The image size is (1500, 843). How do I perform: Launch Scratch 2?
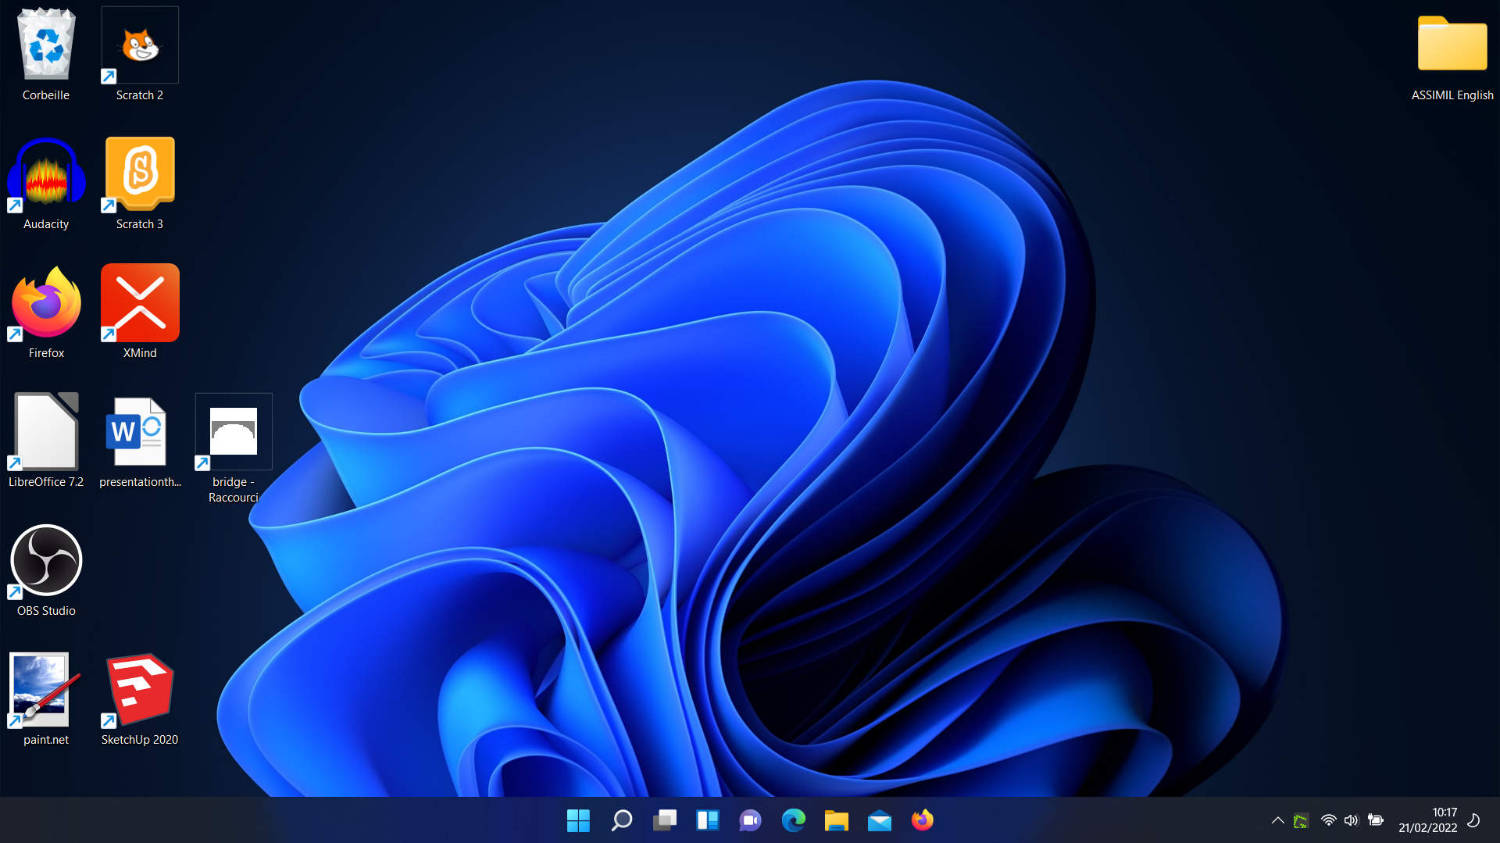point(139,45)
